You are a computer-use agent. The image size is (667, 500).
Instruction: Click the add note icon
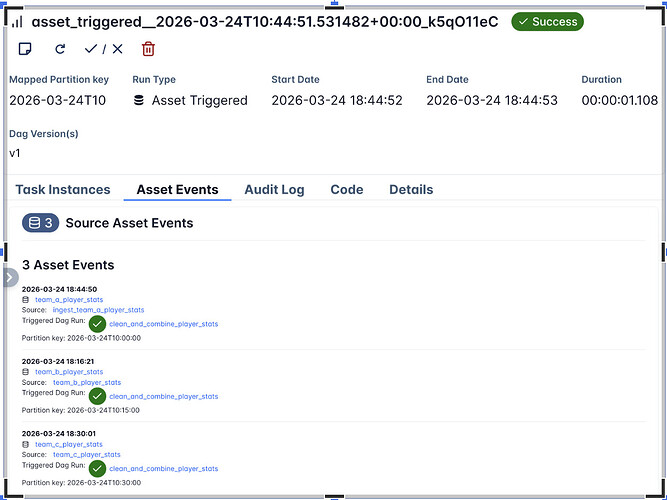coord(24,48)
